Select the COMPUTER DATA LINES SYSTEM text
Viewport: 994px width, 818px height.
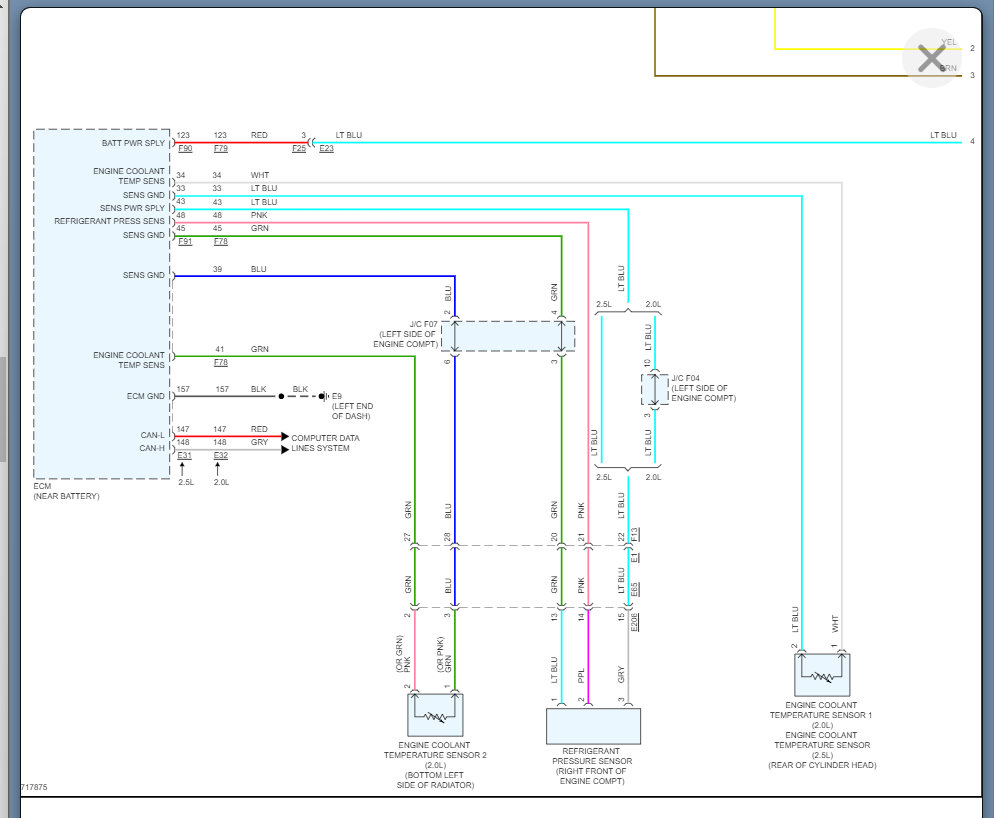pyautogui.click(x=325, y=443)
